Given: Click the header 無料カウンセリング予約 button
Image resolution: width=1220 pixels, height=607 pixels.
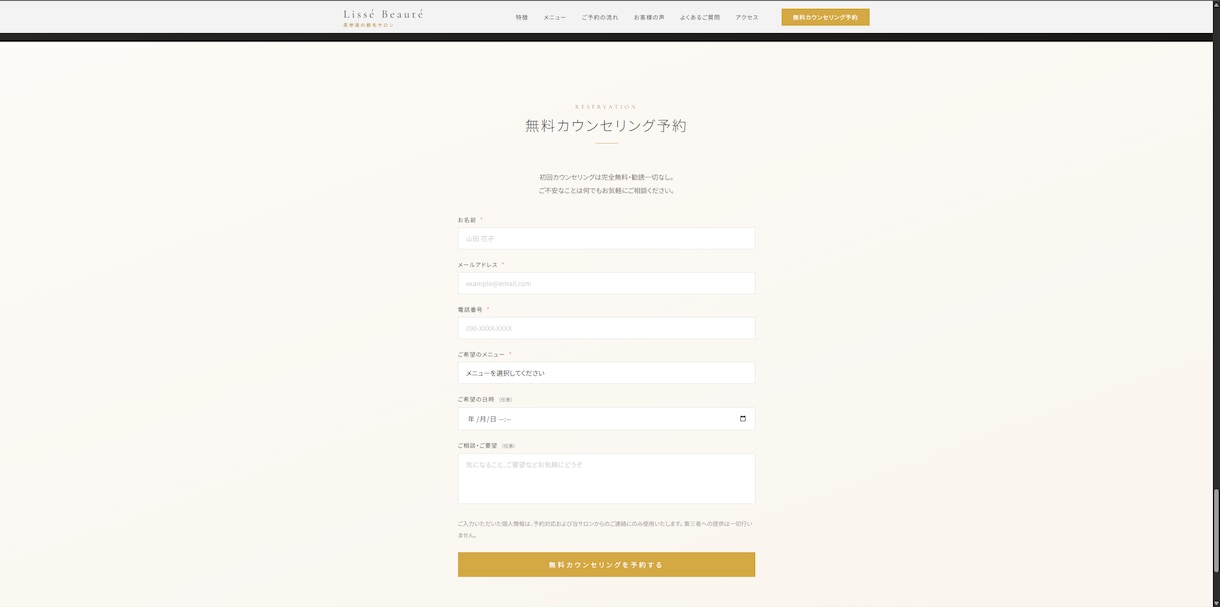Looking at the screenshot, I should pos(825,17).
